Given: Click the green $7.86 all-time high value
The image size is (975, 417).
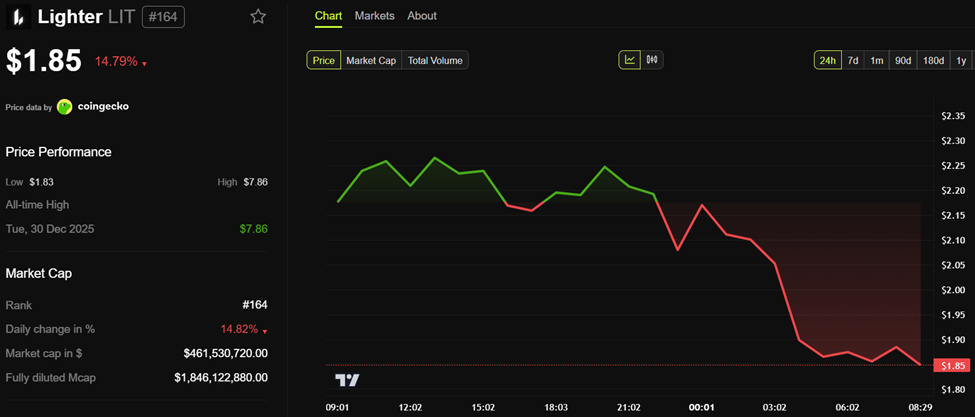Looking at the screenshot, I should click(254, 229).
